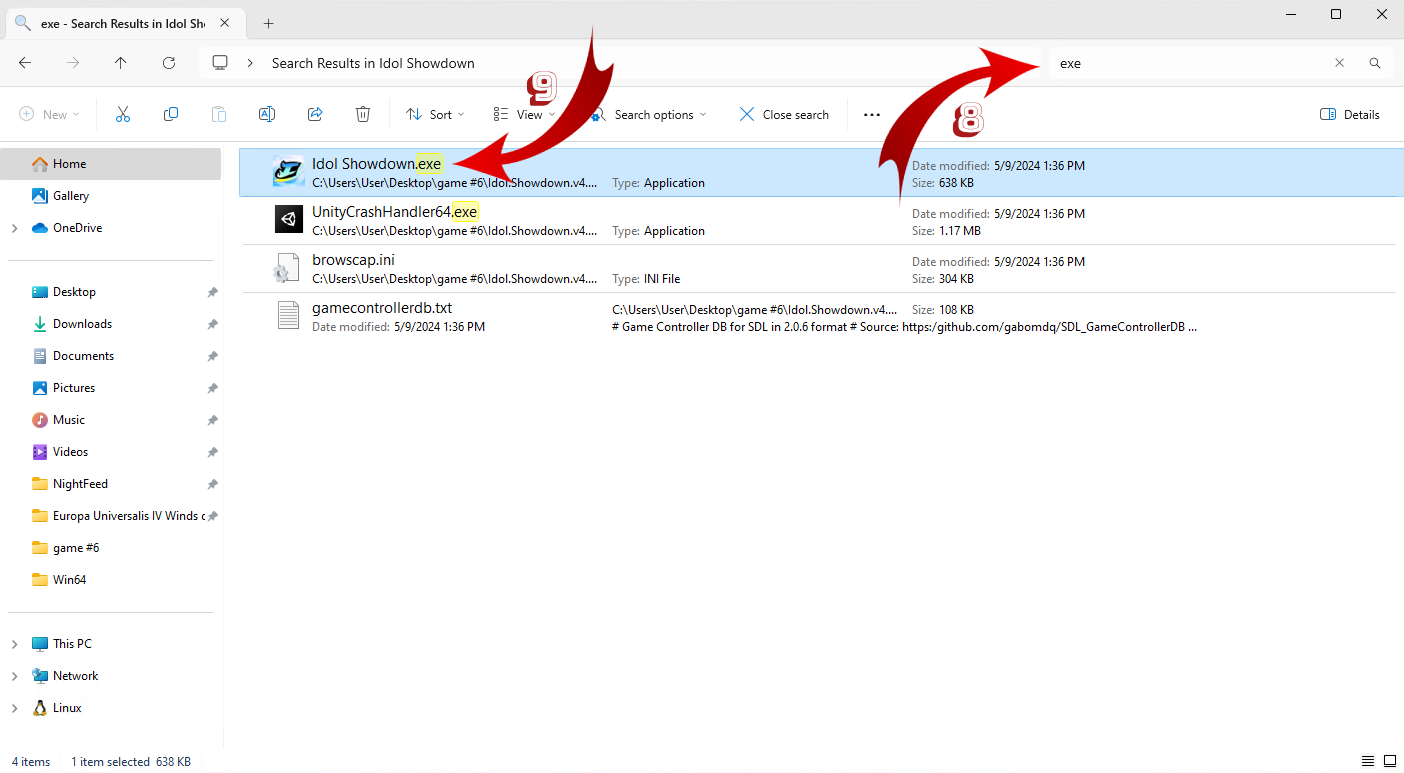Open the more options ellipsis menu
The image size is (1404, 773).
pos(872,115)
